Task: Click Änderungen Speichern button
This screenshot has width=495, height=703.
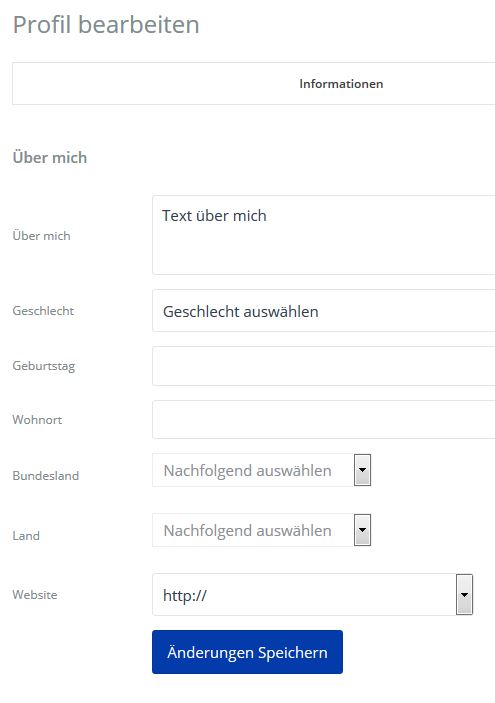Action: [248, 652]
